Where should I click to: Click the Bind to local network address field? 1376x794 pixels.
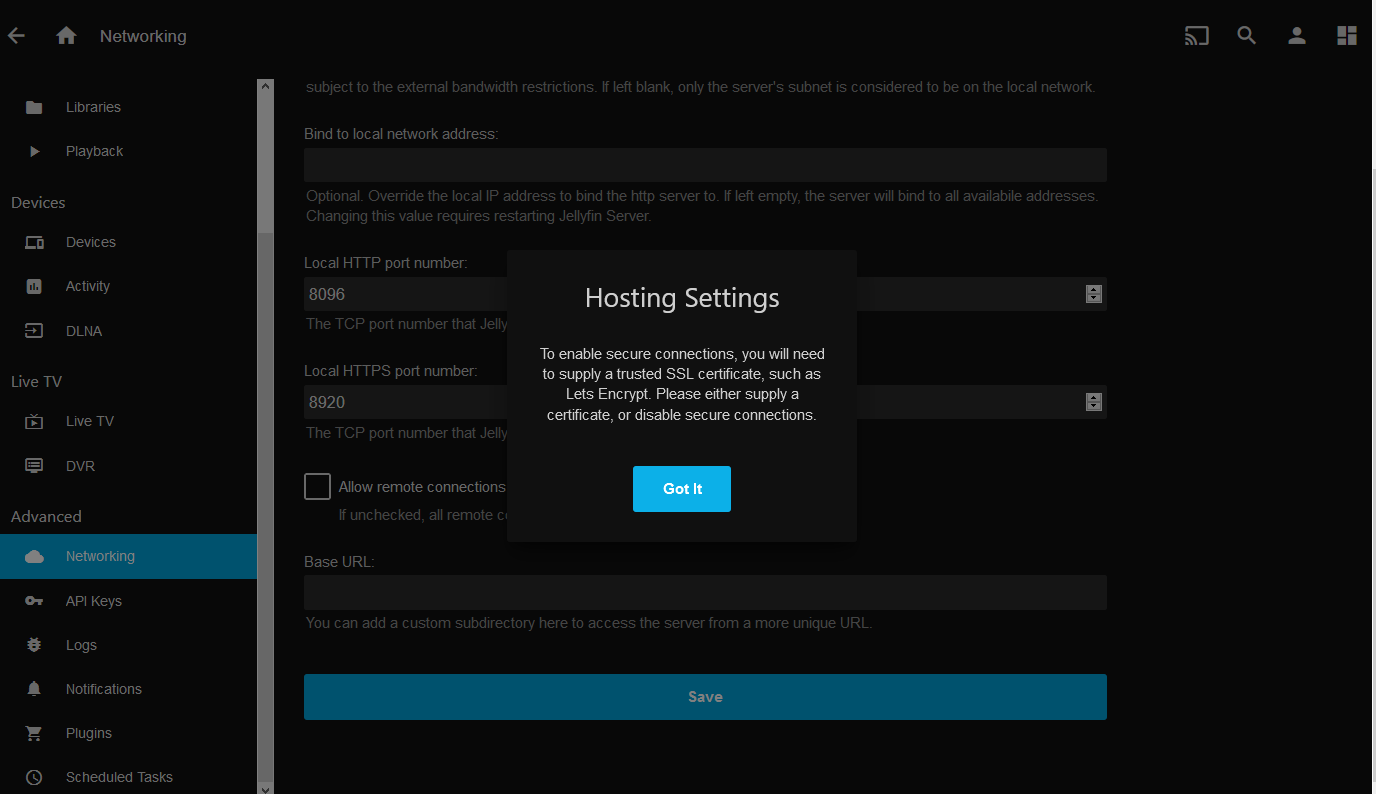(705, 165)
